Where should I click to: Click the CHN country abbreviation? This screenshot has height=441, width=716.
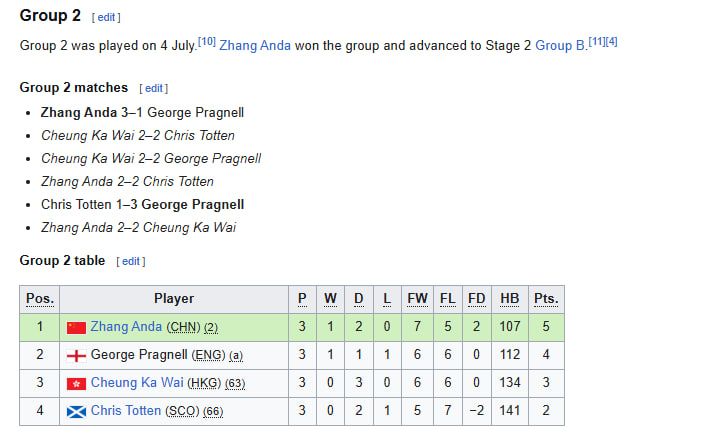[183, 327]
